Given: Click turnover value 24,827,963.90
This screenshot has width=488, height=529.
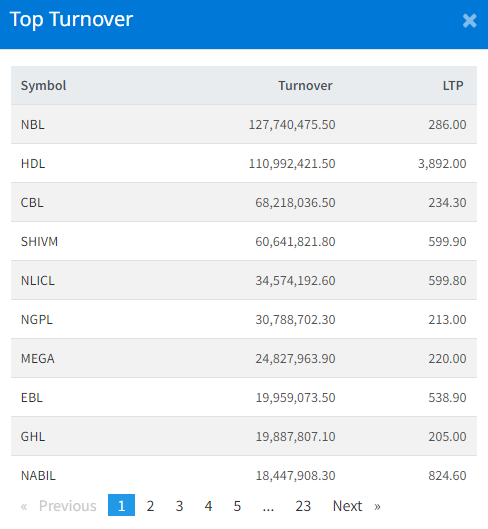Looking at the screenshot, I should click(295, 359).
